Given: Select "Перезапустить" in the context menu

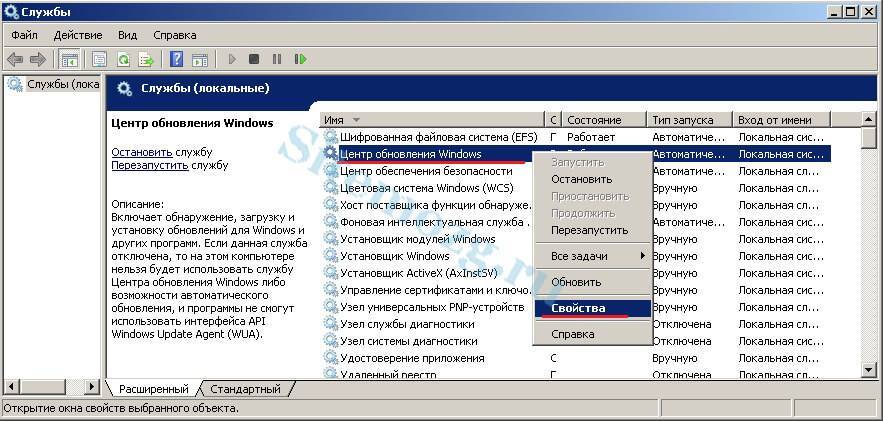Looking at the screenshot, I should click(589, 230).
